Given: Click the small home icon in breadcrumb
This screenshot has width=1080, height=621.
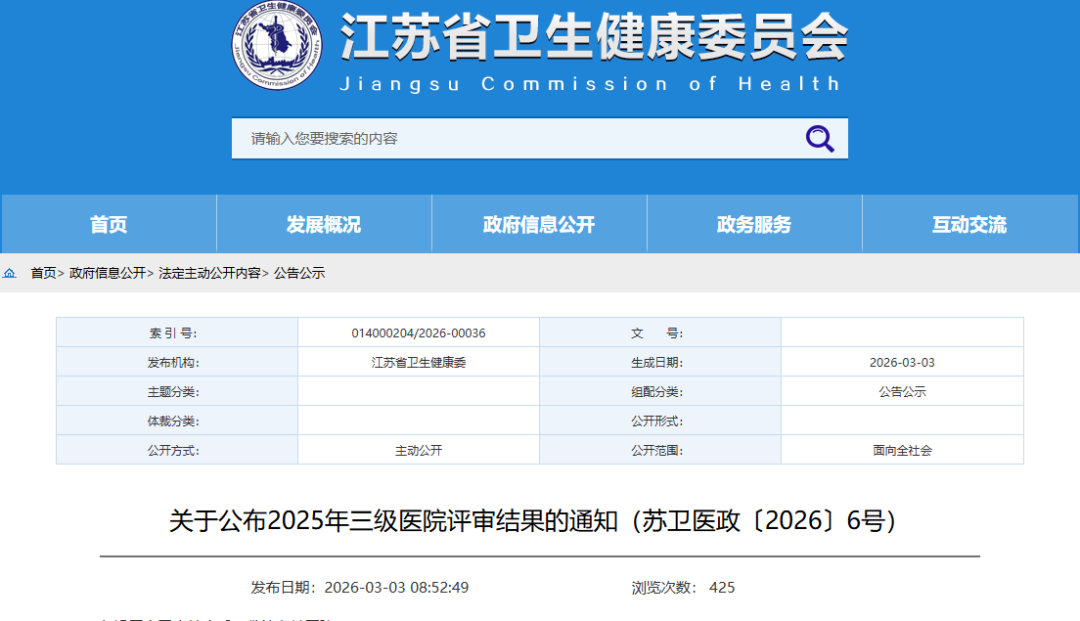Looking at the screenshot, I should click(x=10, y=273).
